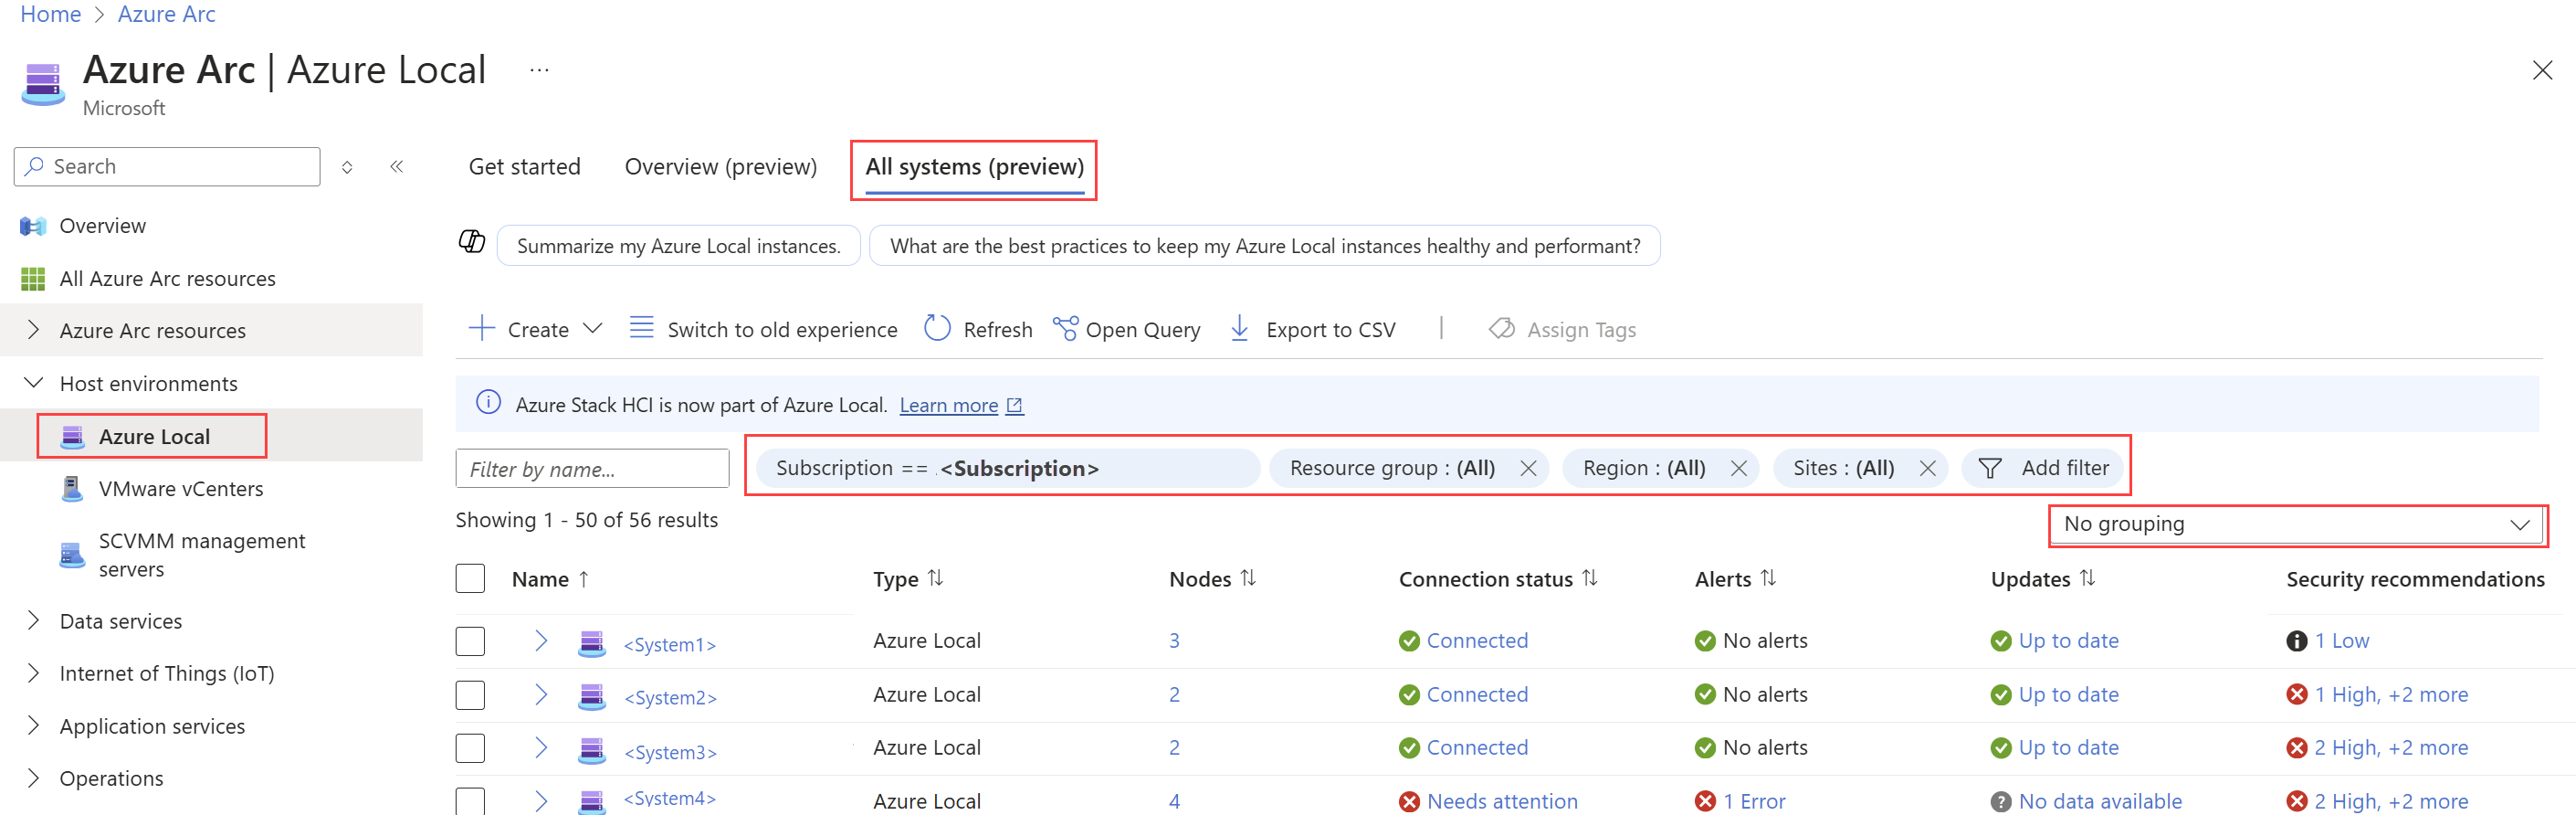Screen dimensions: 2576x815
Task: Click the best practices suggestion button
Action: 1264,246
